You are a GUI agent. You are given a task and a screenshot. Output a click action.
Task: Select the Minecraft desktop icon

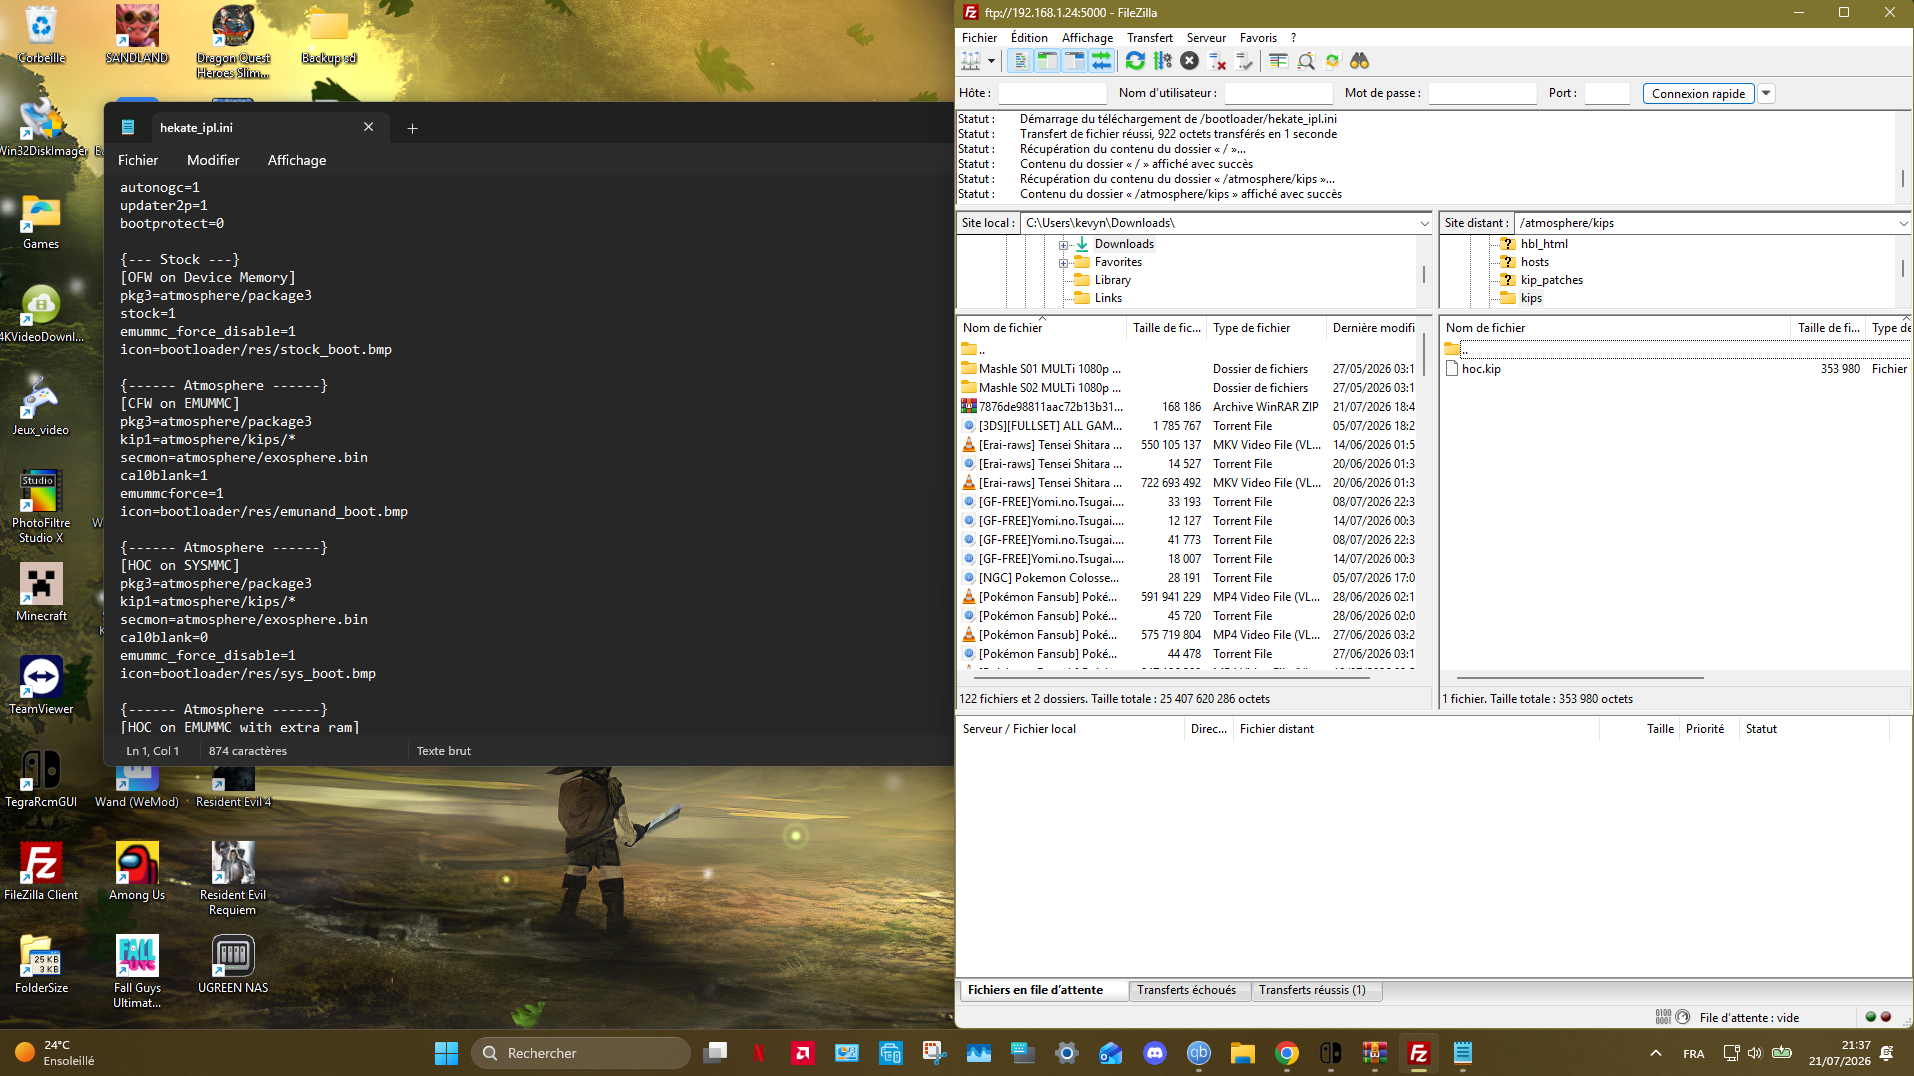[x=41, y=593]
